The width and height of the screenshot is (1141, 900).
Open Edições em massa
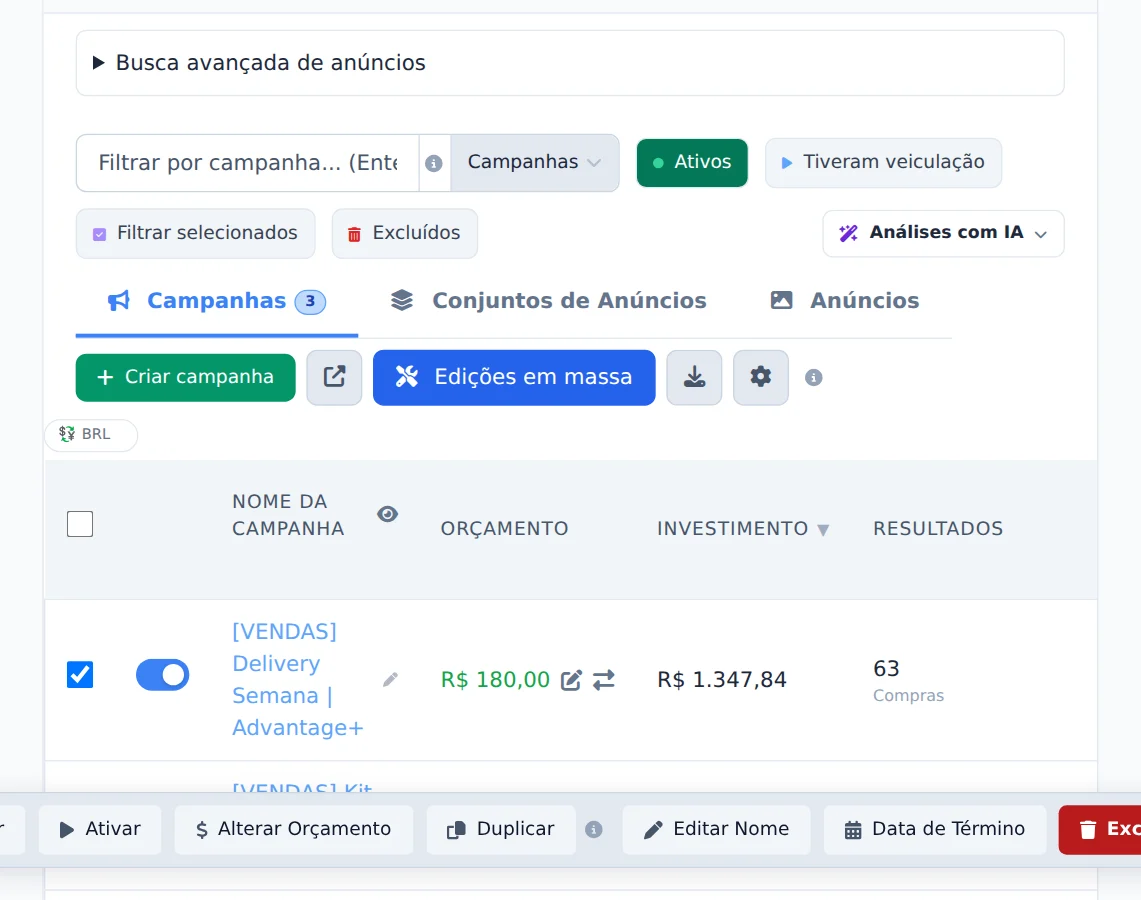514,377
